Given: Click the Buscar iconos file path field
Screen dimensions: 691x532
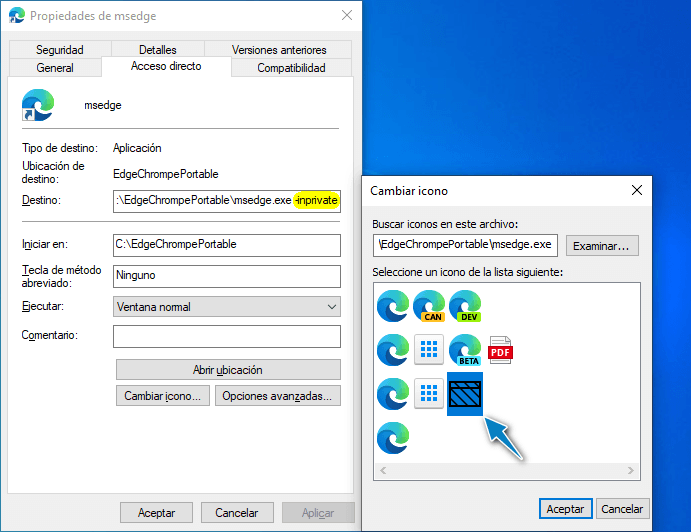Looking at the screenshot, I should [x=465, y=245].
